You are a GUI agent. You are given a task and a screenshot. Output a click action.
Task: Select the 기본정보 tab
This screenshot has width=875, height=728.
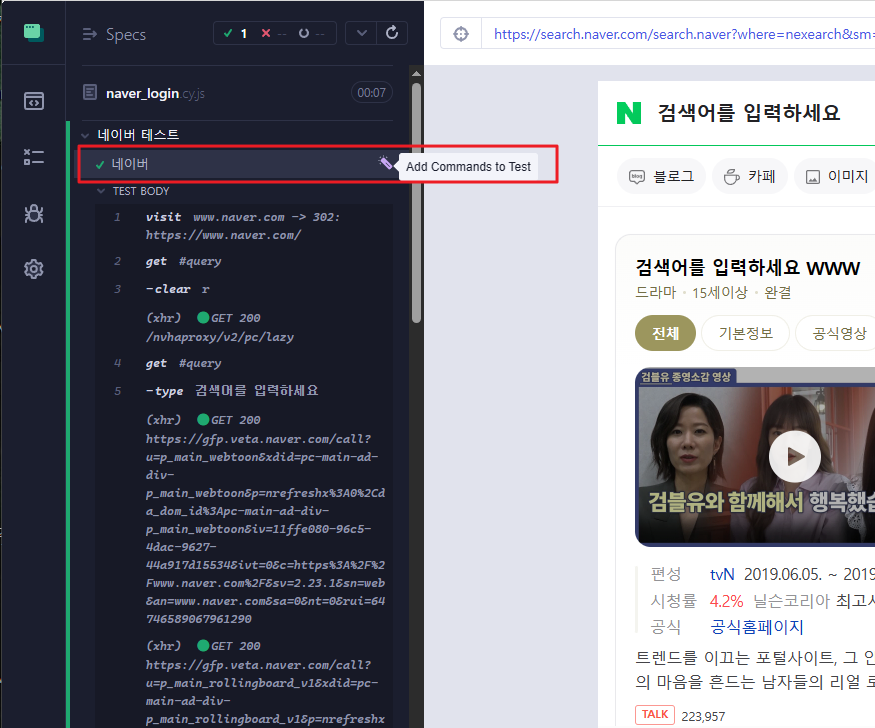746,333
